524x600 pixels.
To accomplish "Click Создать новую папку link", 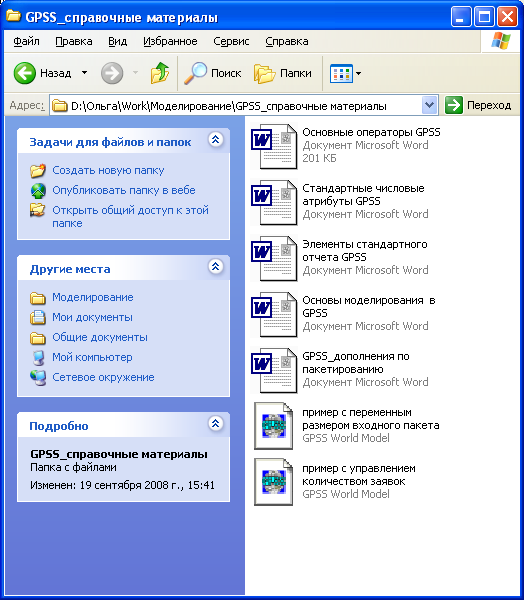I will tap(108, 170).
